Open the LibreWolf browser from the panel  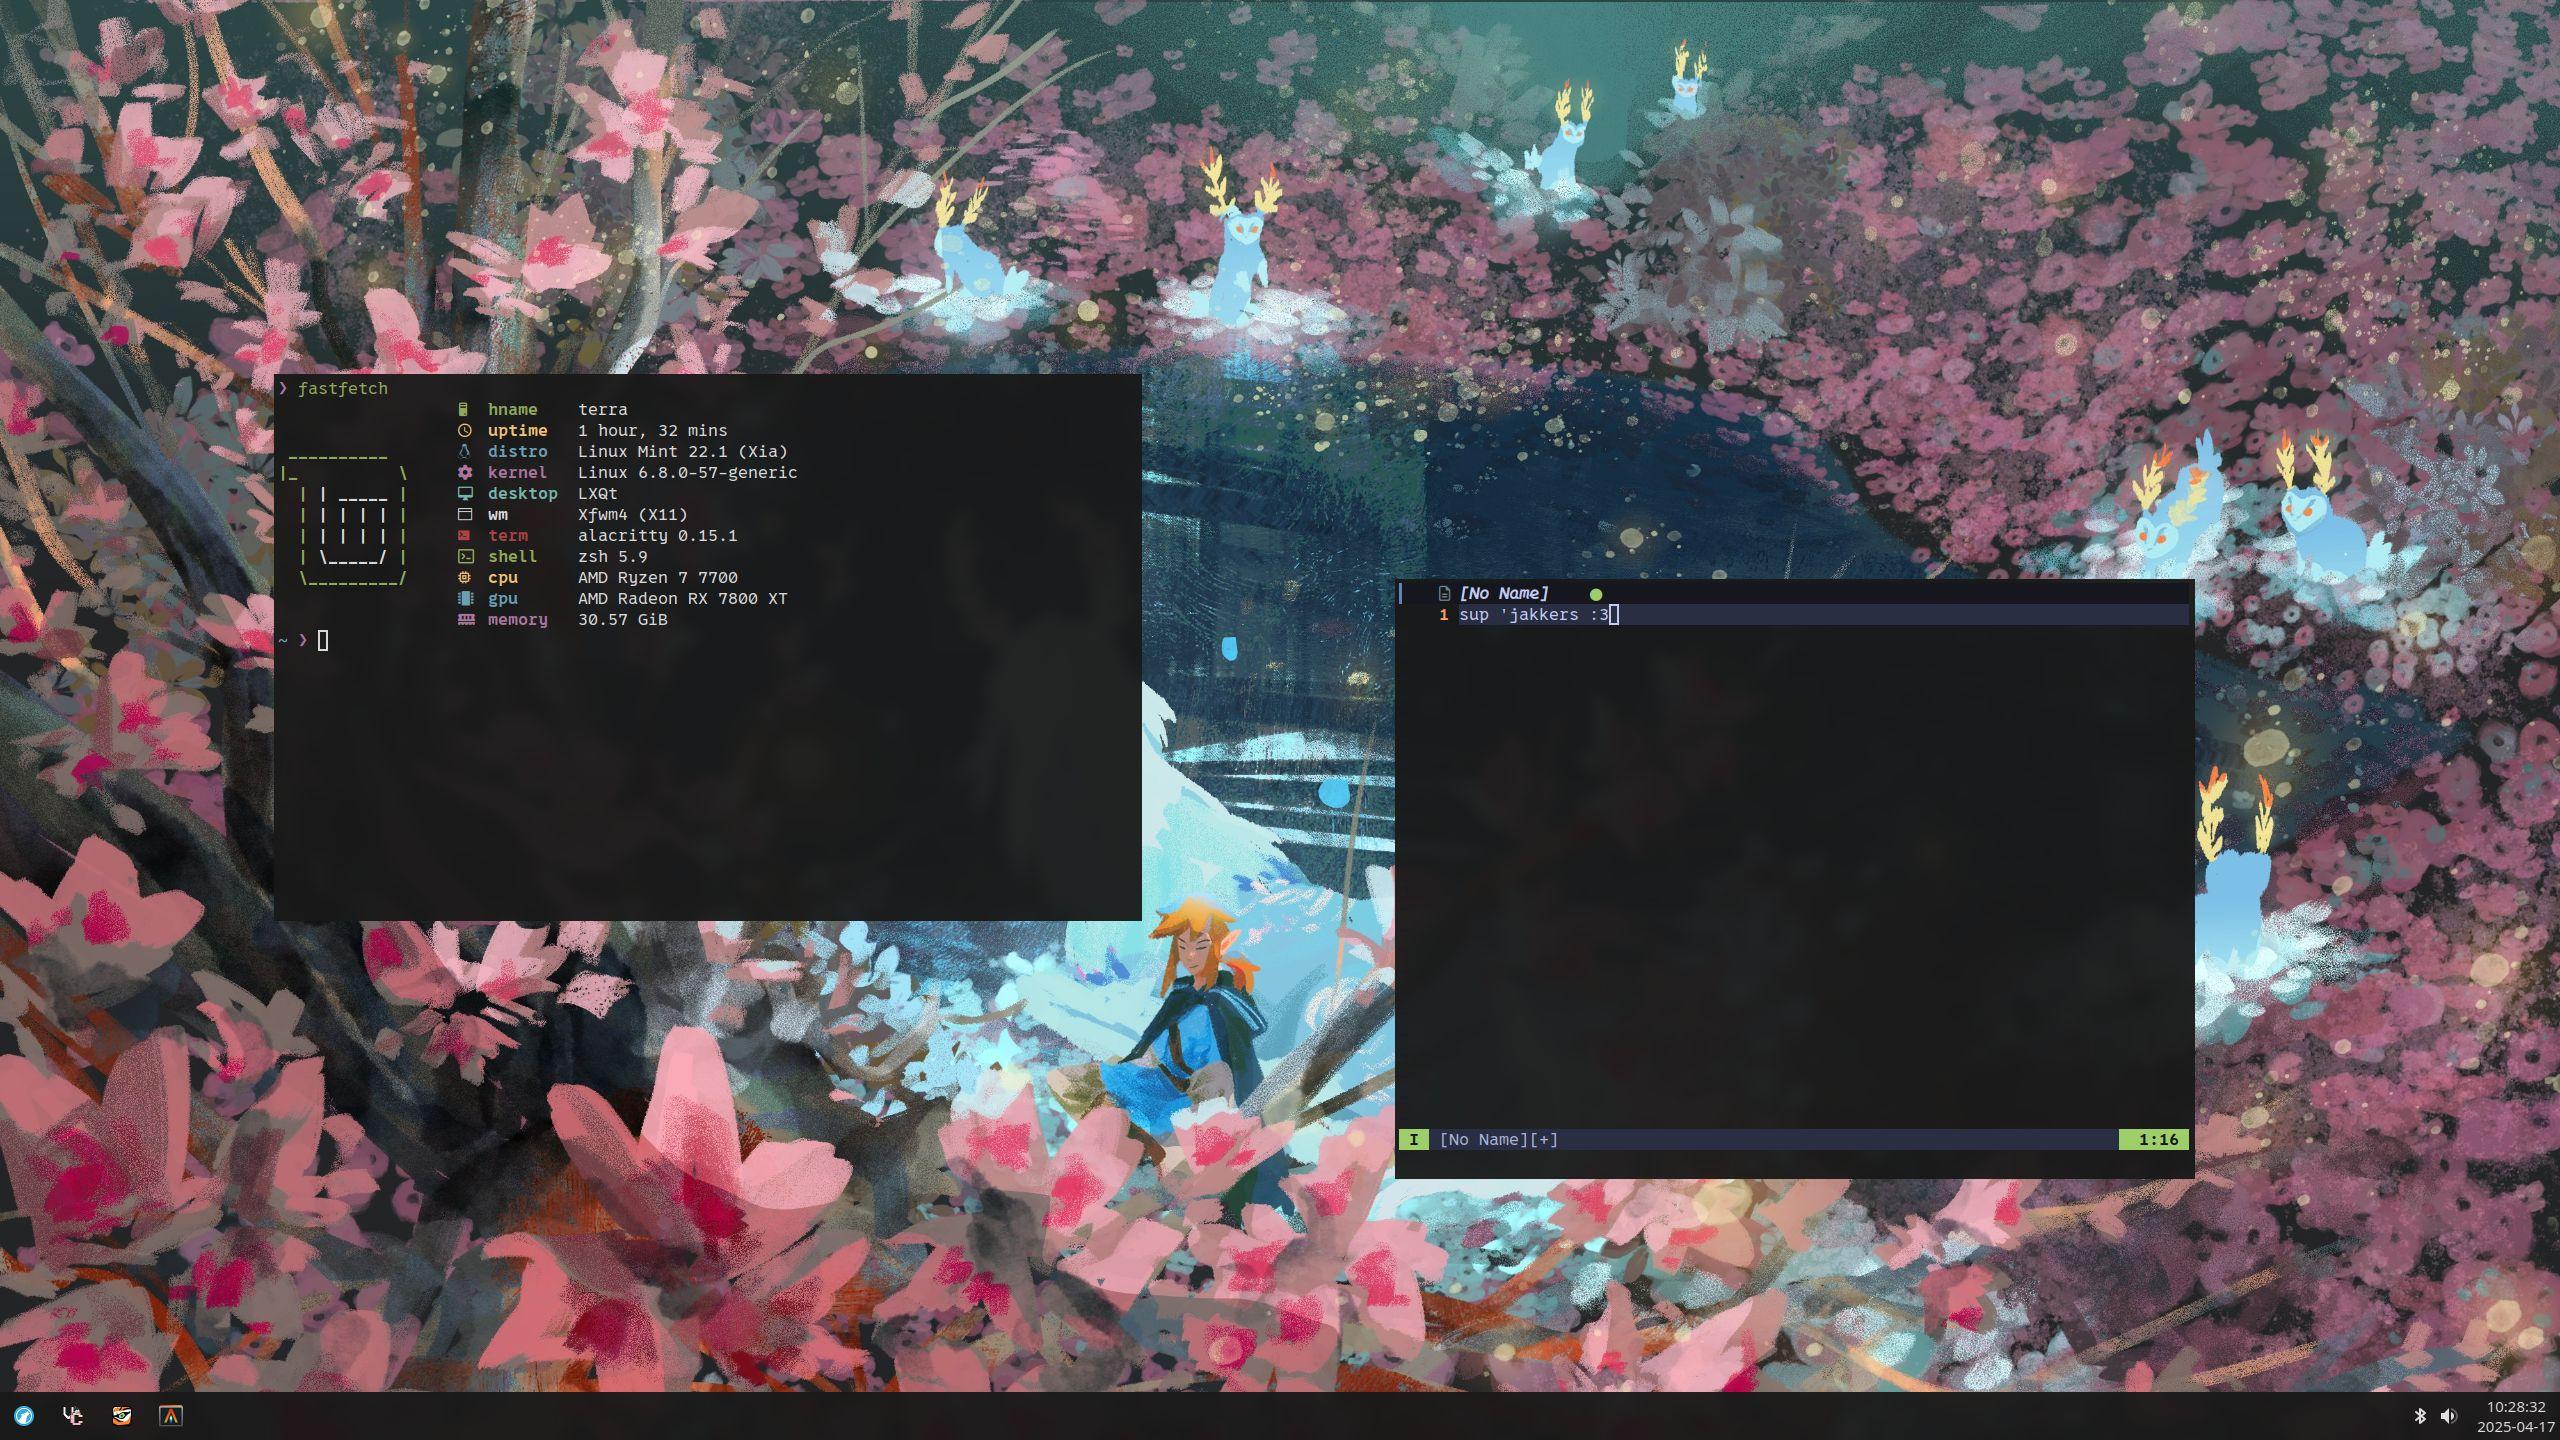(24, 1415)
